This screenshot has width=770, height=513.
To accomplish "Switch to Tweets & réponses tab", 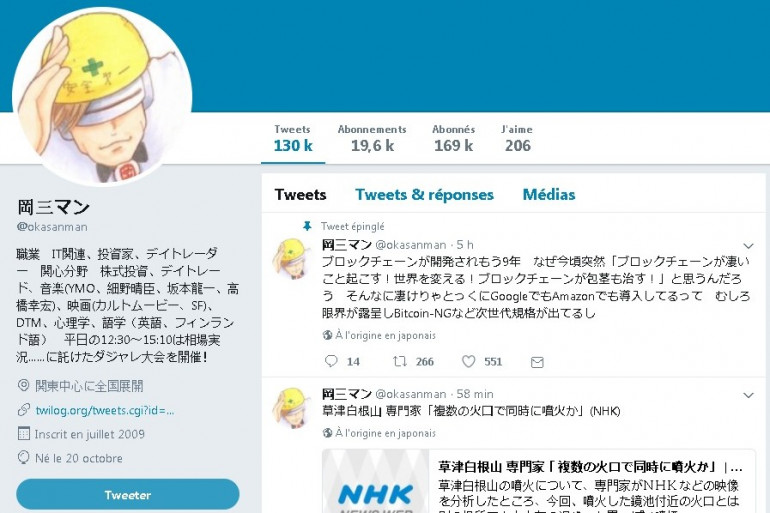I will point(424,194).
